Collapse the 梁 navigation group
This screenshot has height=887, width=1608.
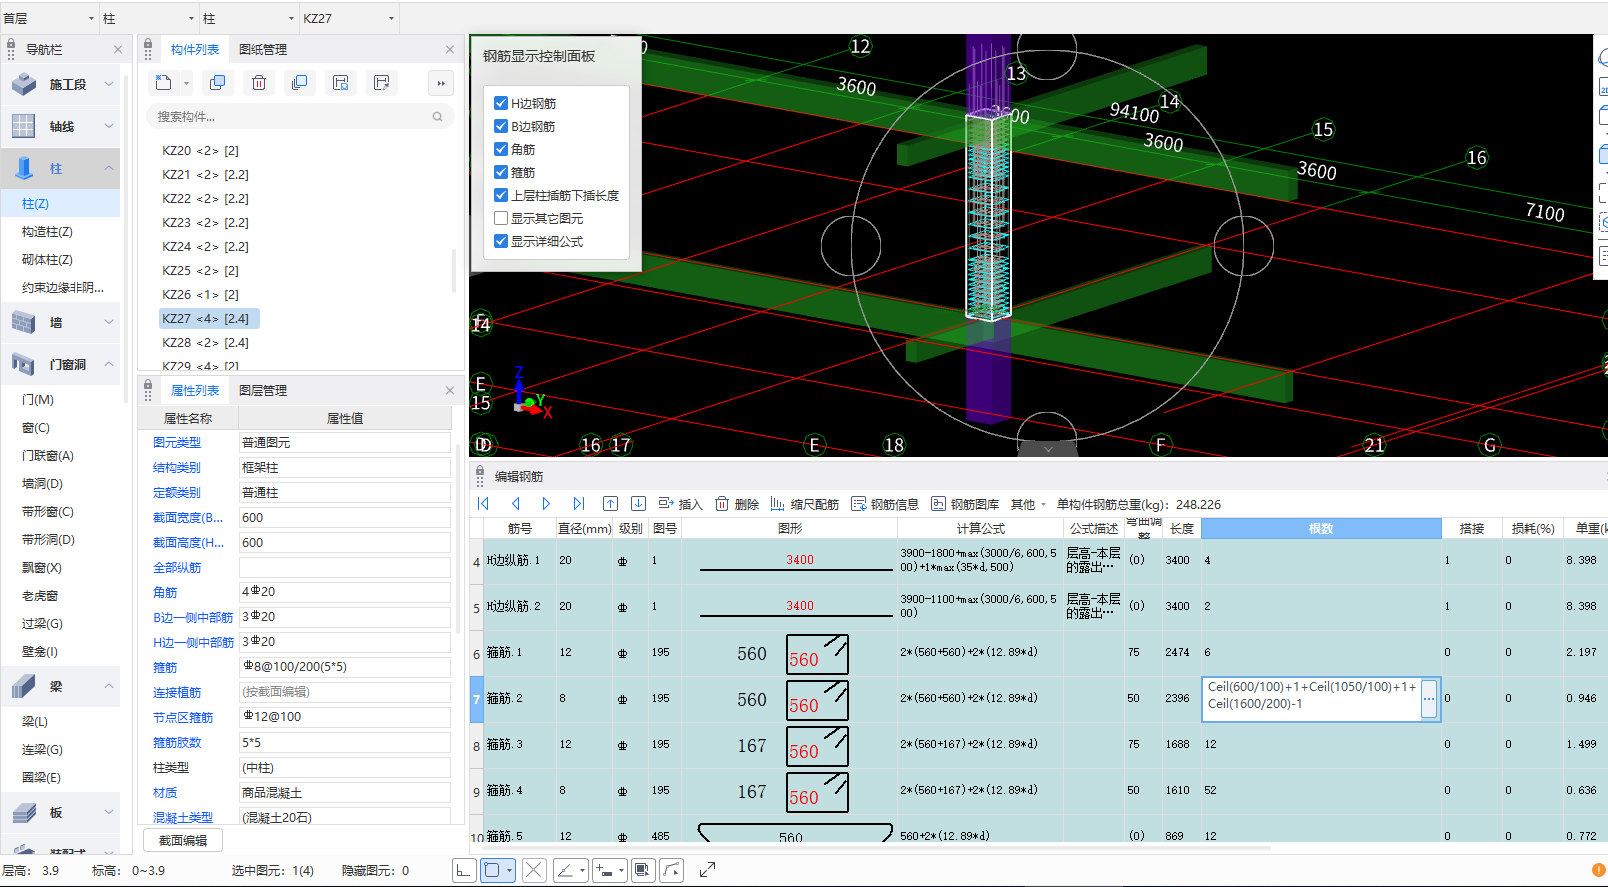[x=109, y=686]
